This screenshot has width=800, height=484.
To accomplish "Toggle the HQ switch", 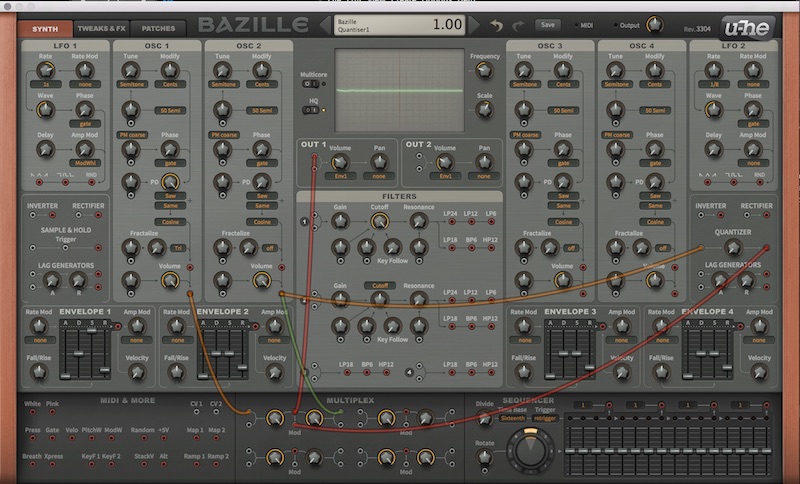I will tap(311, 110).
